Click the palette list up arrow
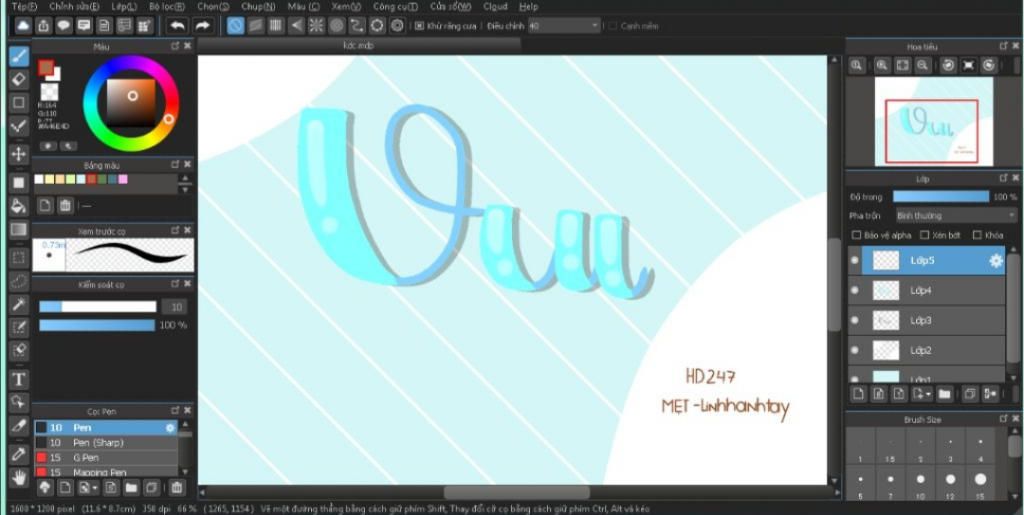The image size is (1024, 515). point(185,178)
